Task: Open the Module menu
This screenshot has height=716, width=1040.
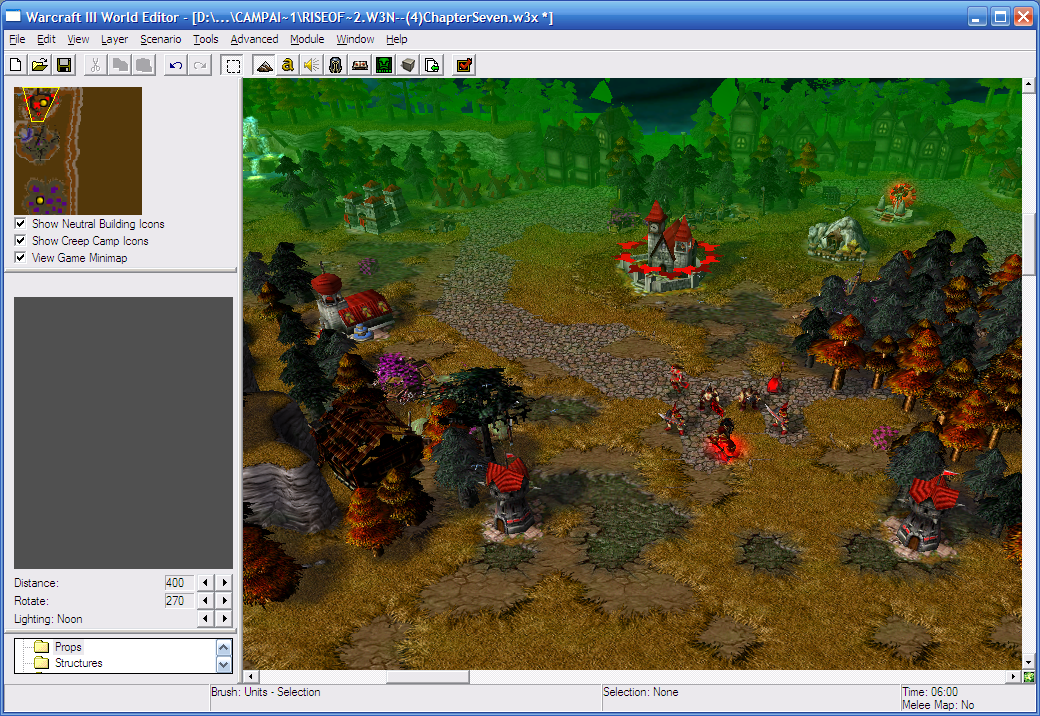Action: 307,39
